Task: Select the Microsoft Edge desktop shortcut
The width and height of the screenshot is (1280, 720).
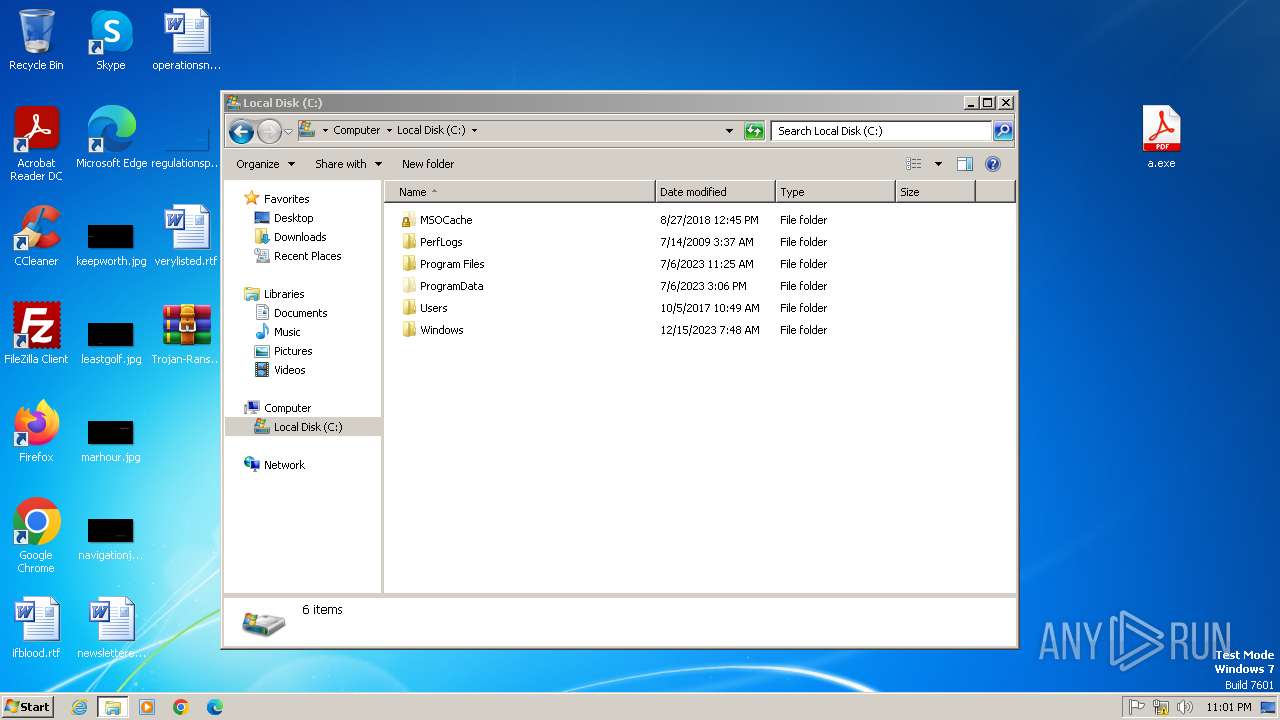Action: coord(111,138)
